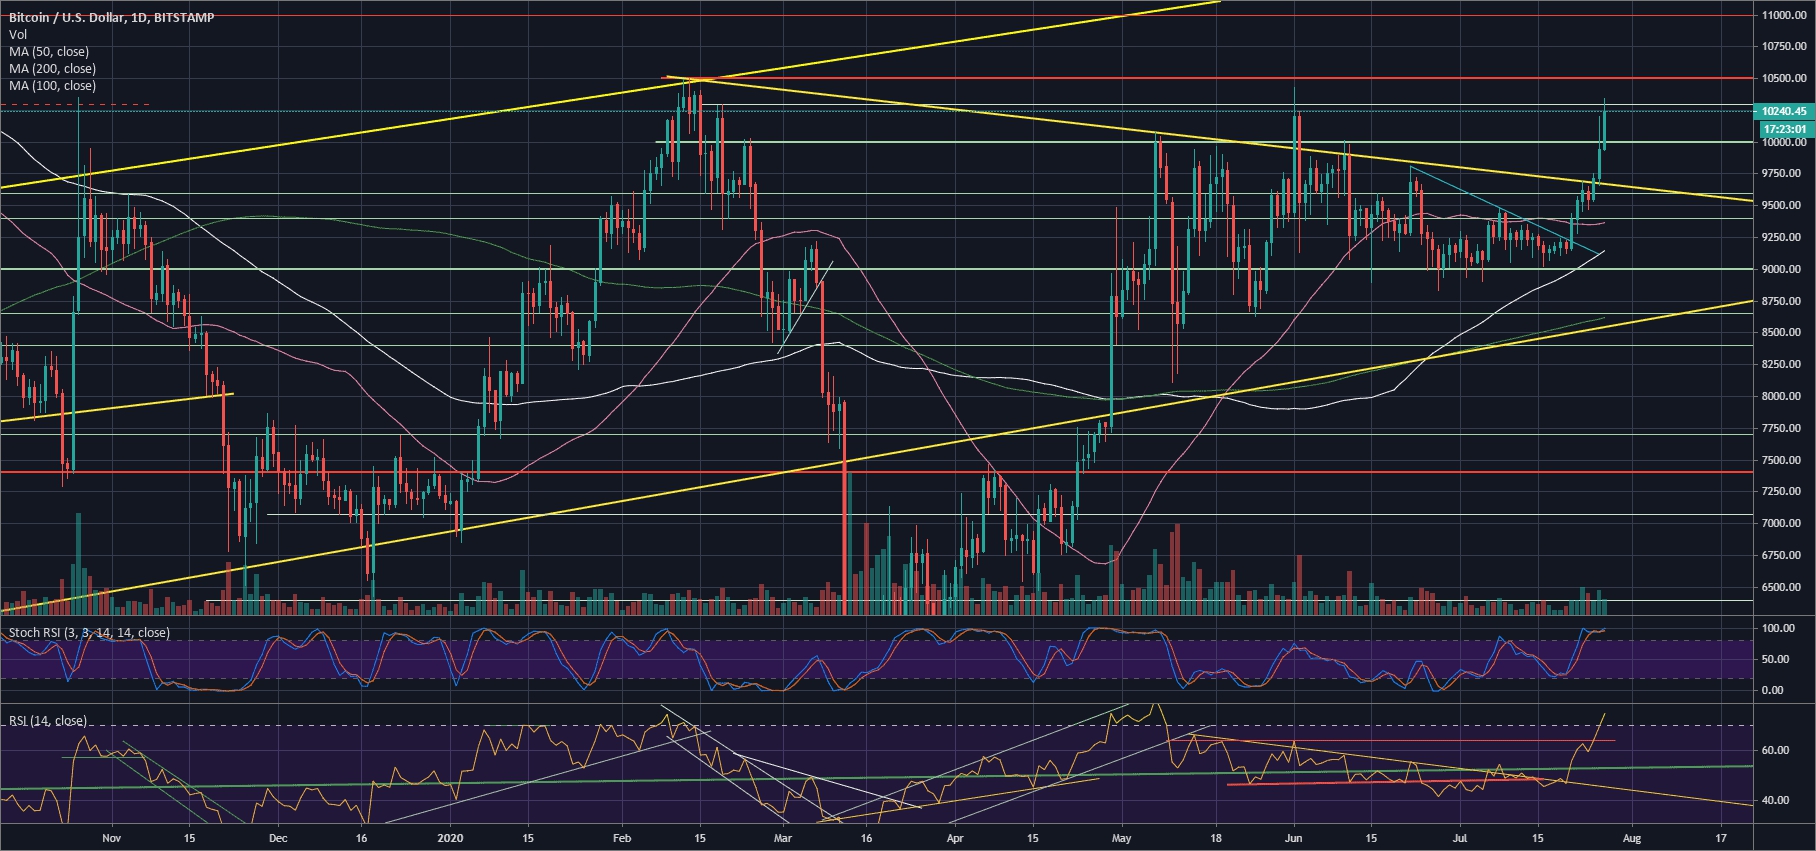
Task: Click the RSI (14, close) indicator label
Action: (47, 721)
